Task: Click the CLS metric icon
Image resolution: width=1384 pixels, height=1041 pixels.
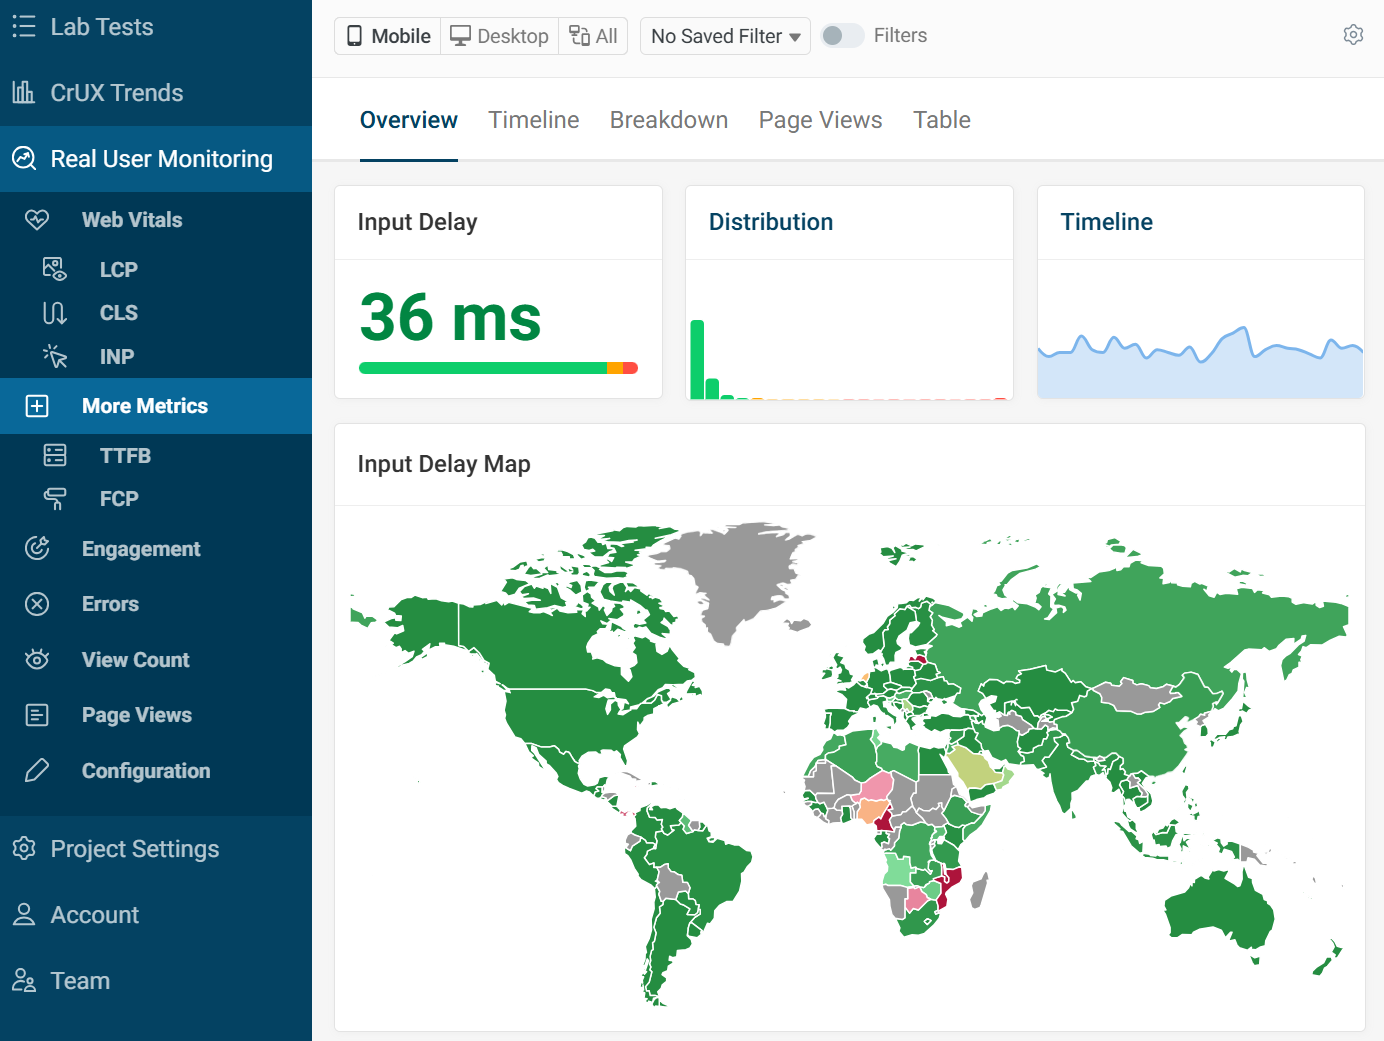Action: click(55, 312)
